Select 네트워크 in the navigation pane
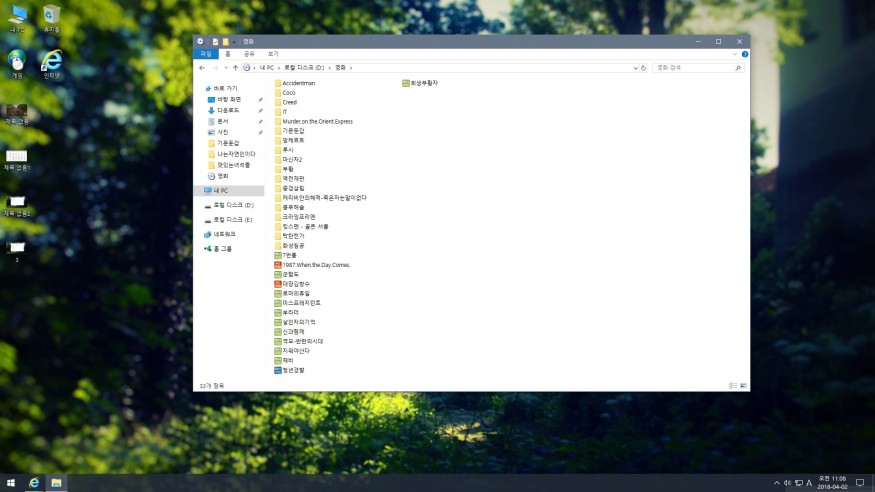Screen dimensions: 875x492 click(224, 234)
